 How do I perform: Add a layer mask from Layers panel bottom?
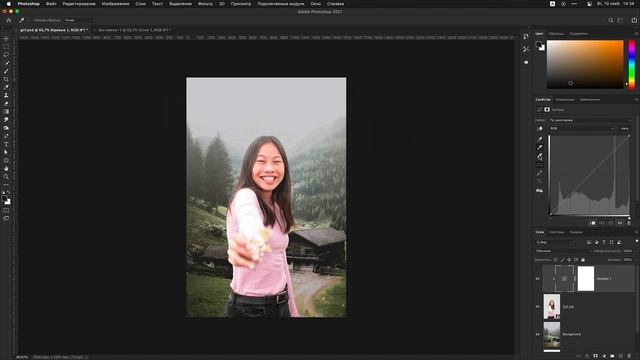click(596, 356)
